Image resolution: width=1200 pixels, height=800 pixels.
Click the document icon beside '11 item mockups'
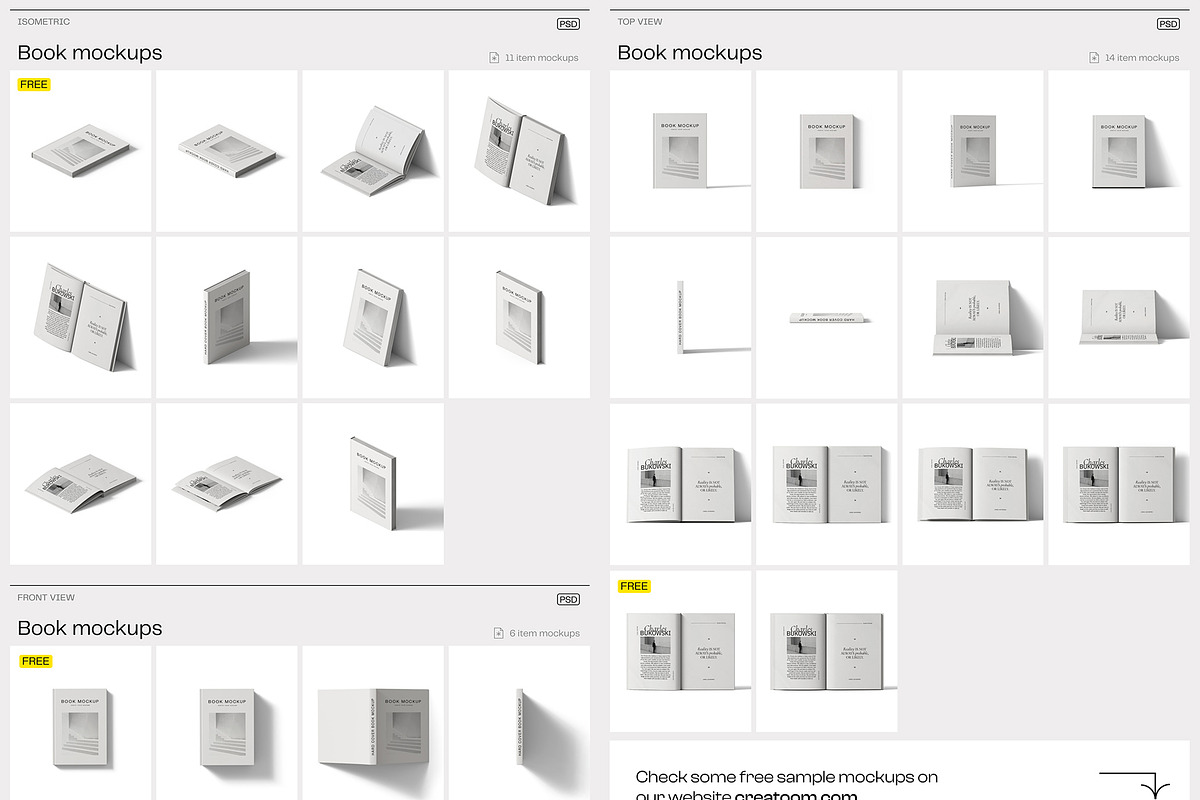[x=494, y=58]
